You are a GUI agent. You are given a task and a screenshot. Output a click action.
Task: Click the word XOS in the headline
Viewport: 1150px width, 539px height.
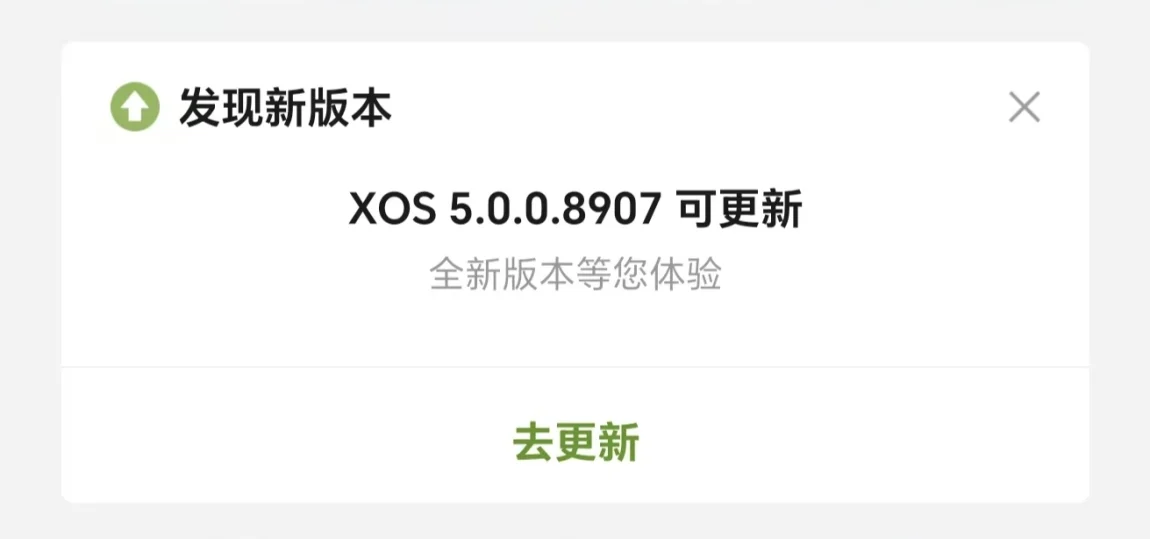click(x=392, y=210)
